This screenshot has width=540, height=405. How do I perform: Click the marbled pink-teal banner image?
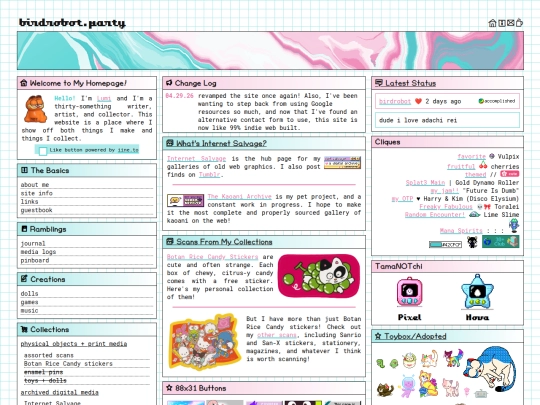(x=270, y=51)
